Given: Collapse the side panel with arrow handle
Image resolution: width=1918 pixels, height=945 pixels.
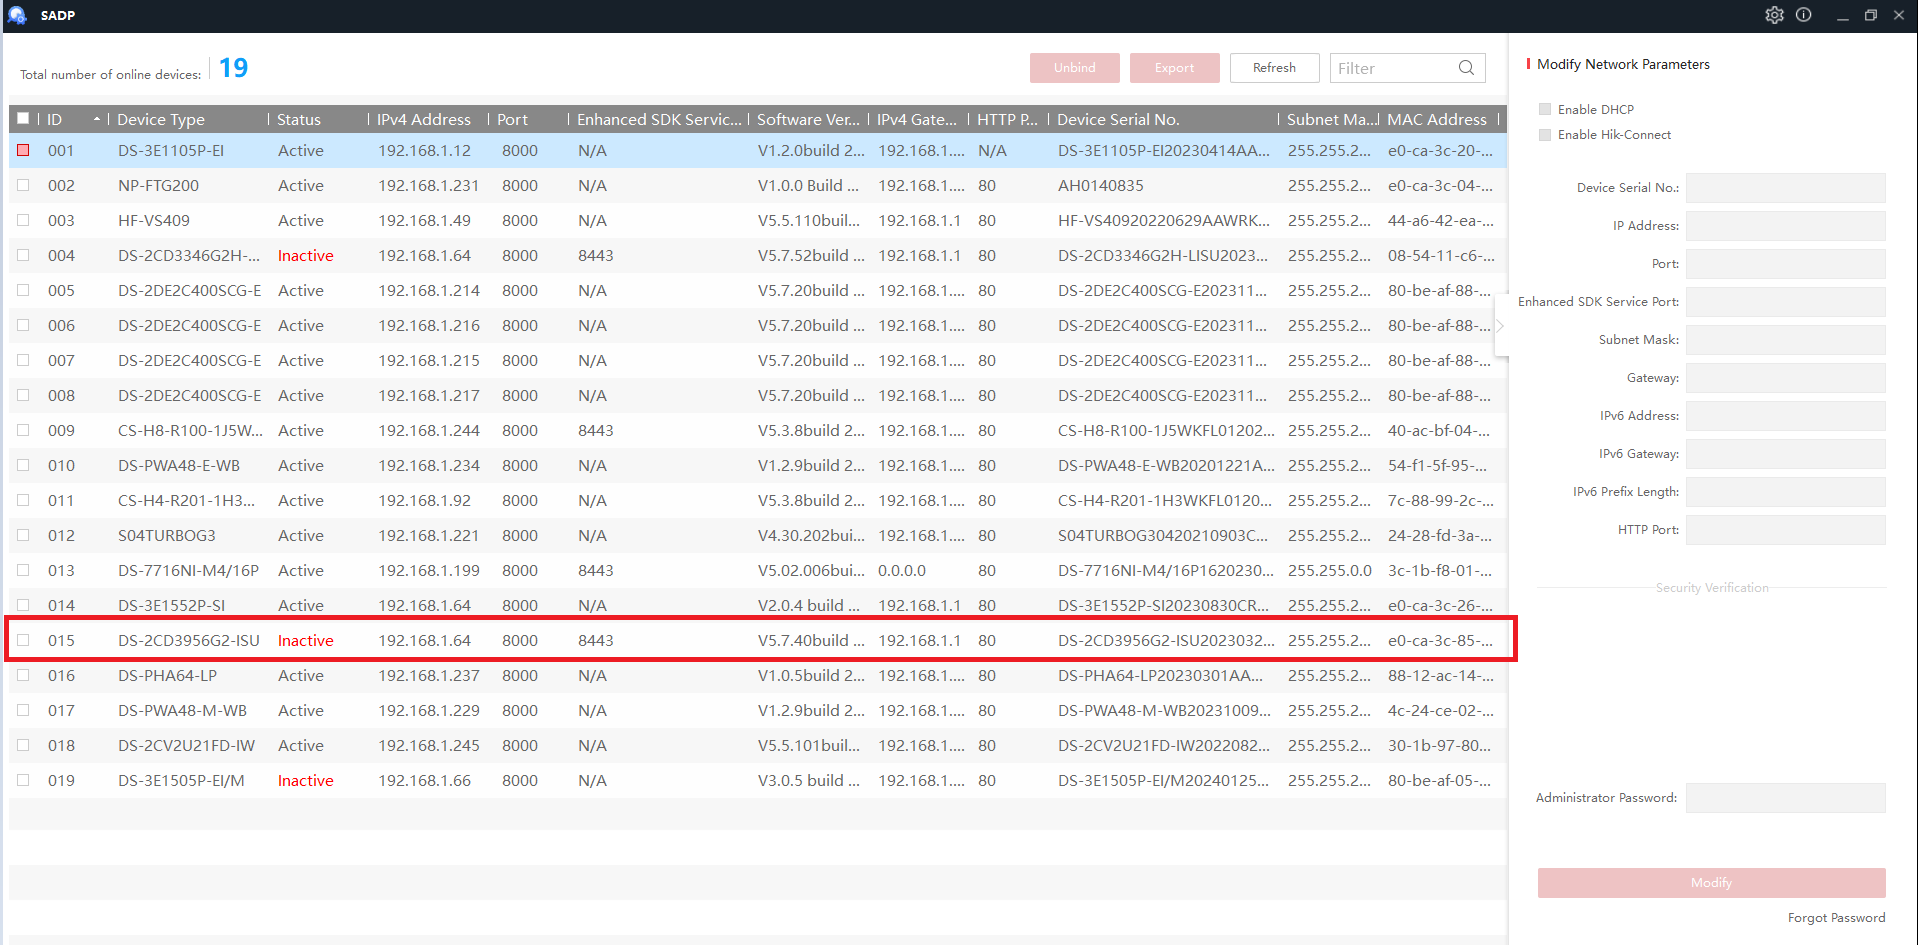Looking at the screenshot, I should pos(1500,325).
